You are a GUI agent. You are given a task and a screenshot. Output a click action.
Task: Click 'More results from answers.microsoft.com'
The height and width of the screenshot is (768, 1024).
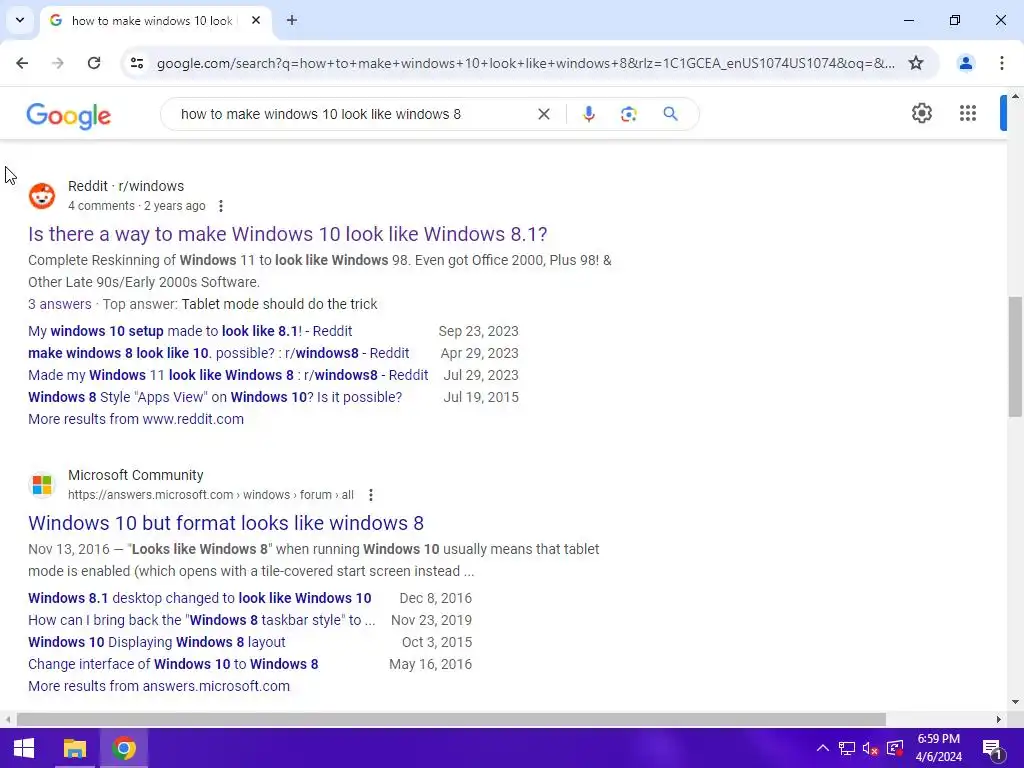pyautogui.click(x=159, y=686)
